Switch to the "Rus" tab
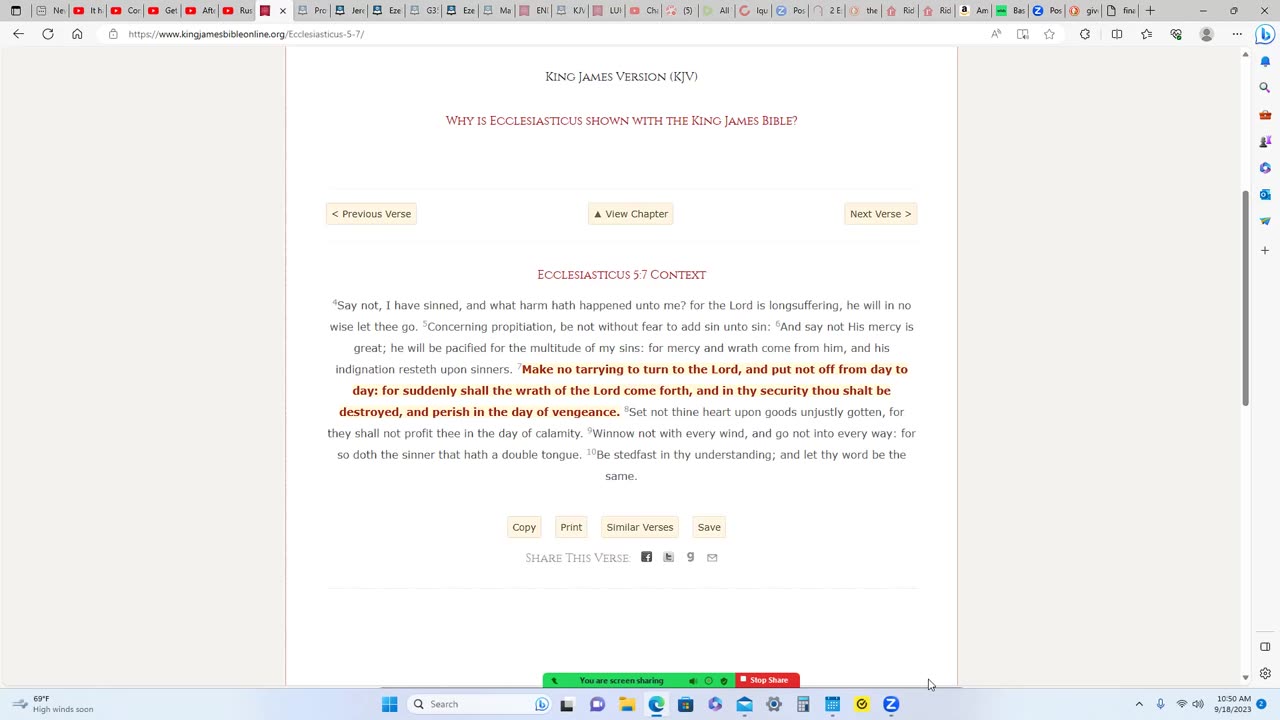The width and height of the screenshot is (1280, 720). point(237,11)
